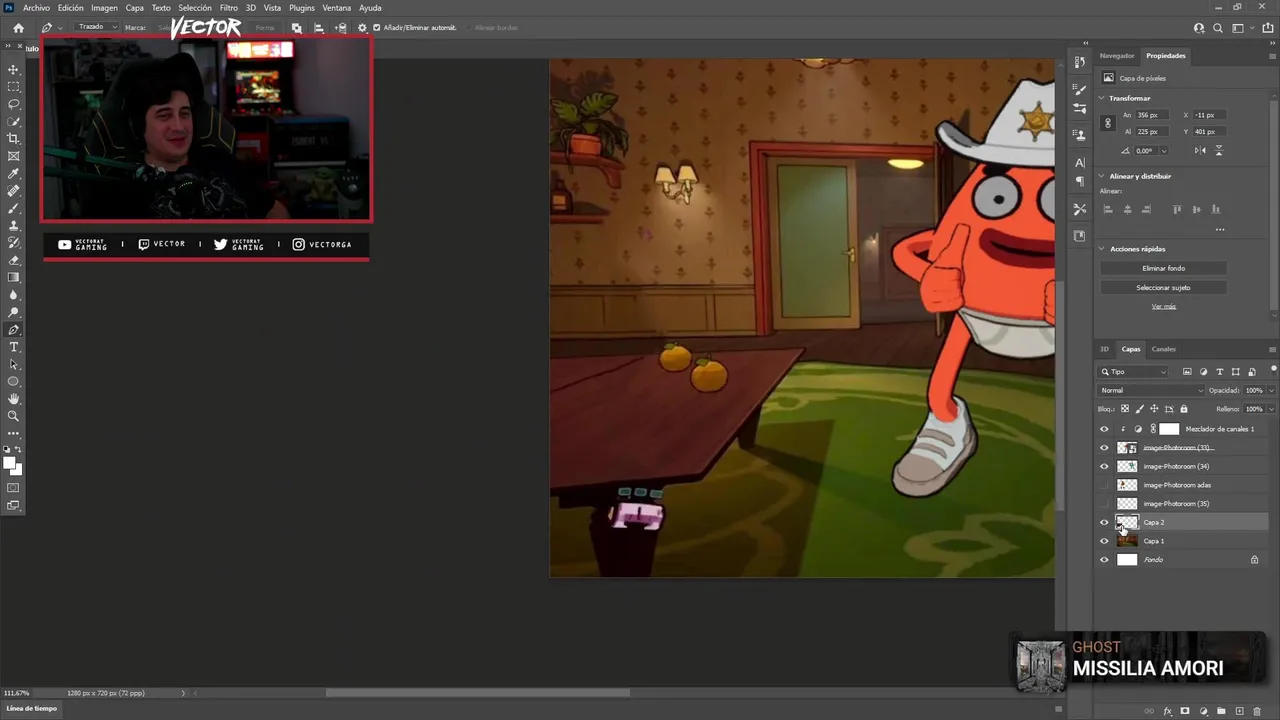Flip layer vertically in Properties
The image size is (1280, 720).
tap(1218, 150)
